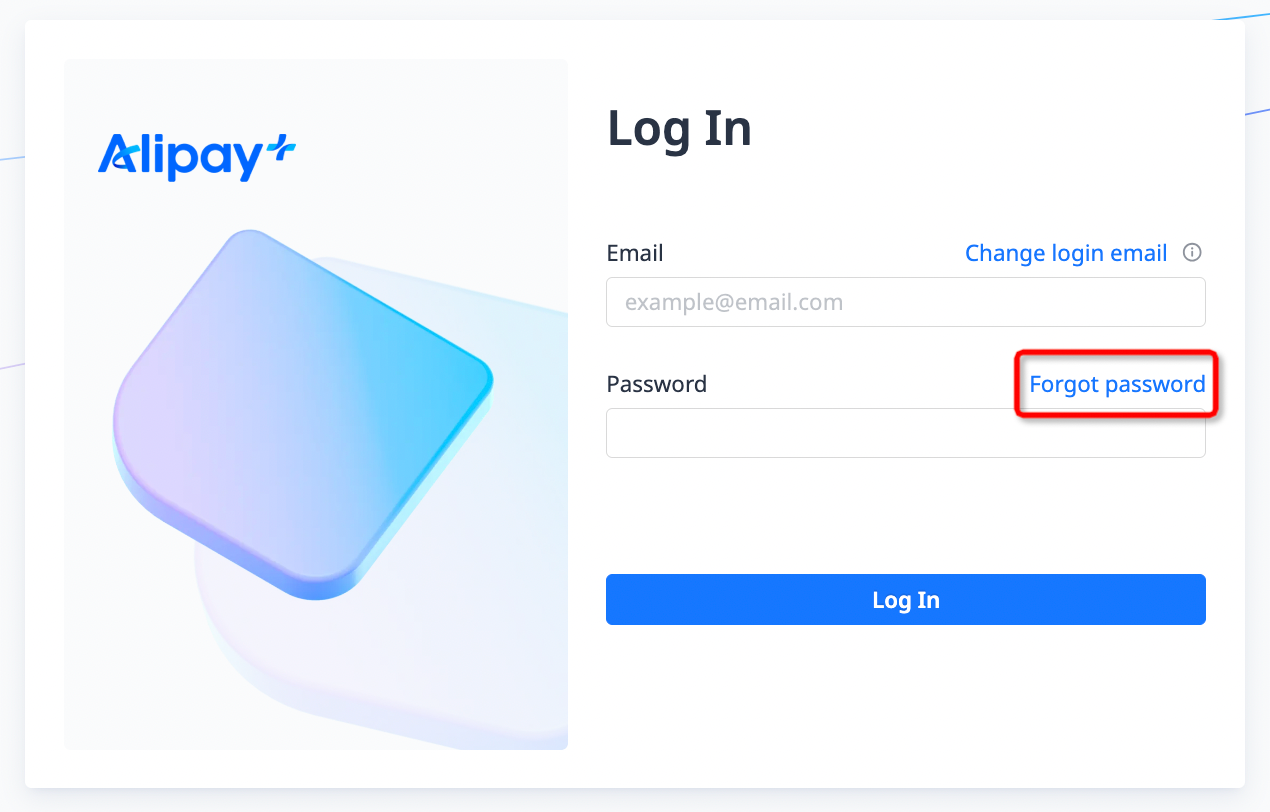
Task: Click the Forgot password link
Action: pyautogui.click(x=1116, y=384)
